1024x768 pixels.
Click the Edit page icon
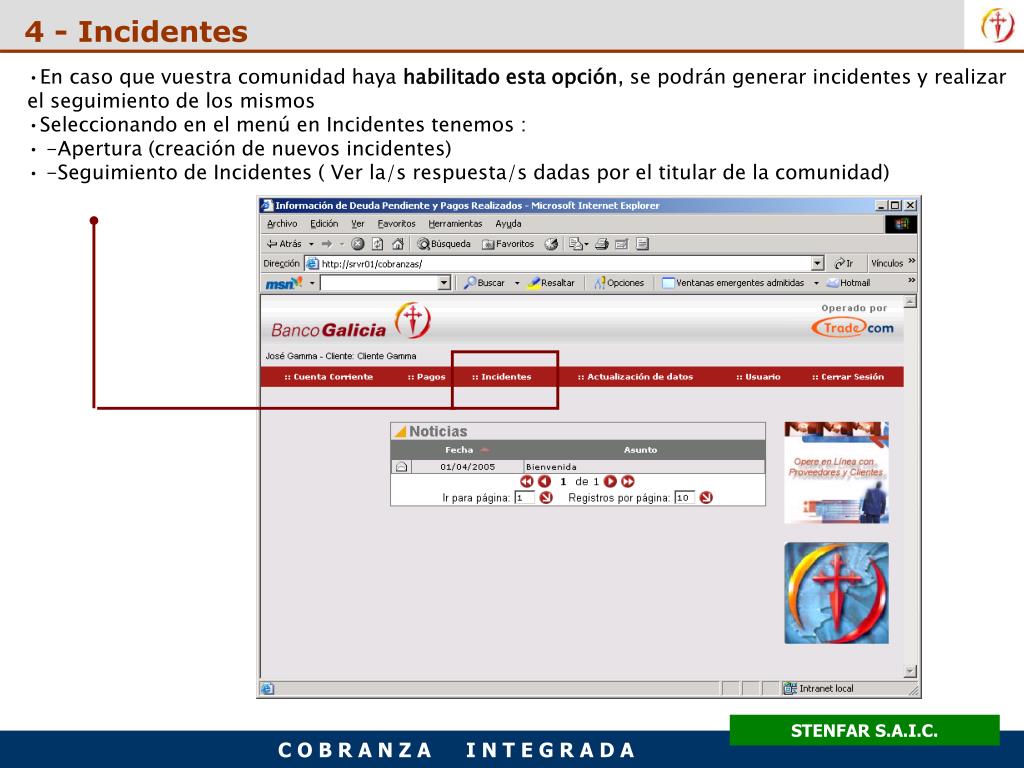click(x=622, y=244)
